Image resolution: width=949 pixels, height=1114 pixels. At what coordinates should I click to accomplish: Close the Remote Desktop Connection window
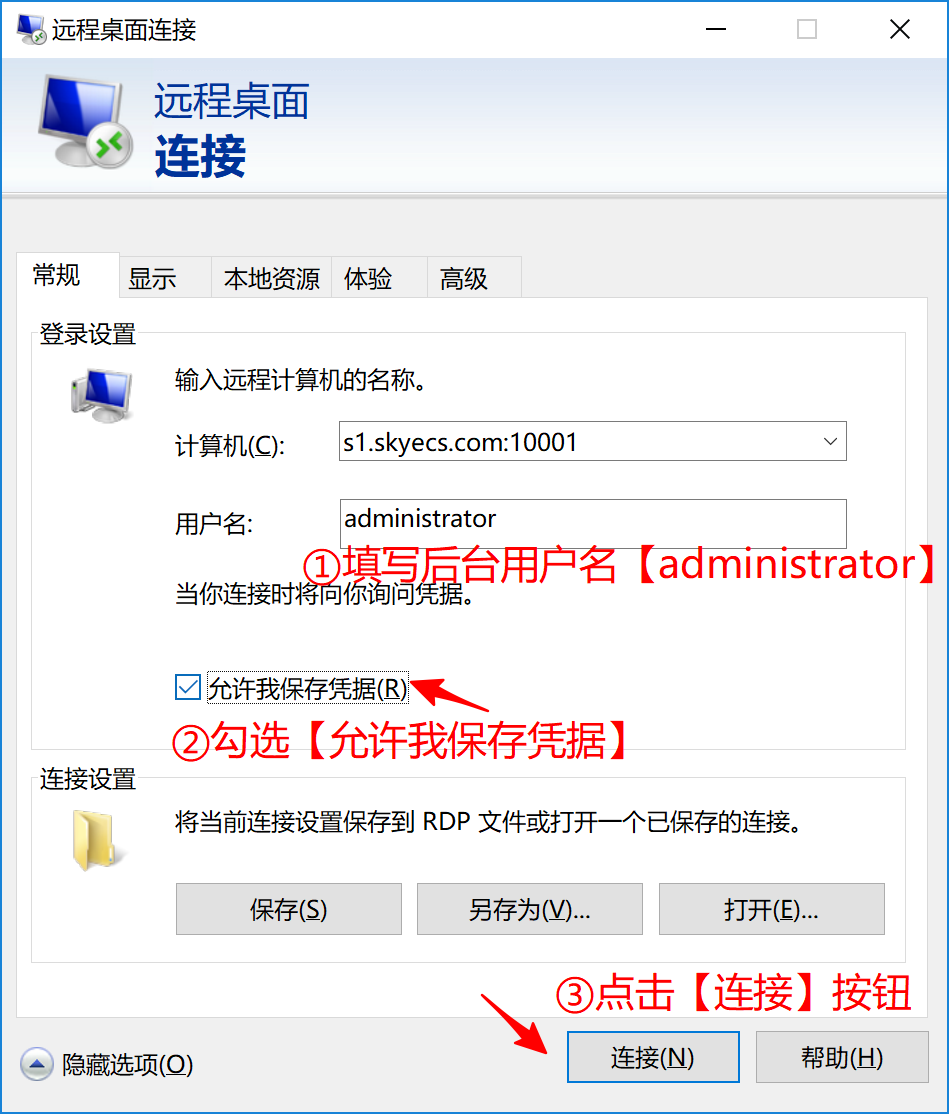[x=899, y=29]
